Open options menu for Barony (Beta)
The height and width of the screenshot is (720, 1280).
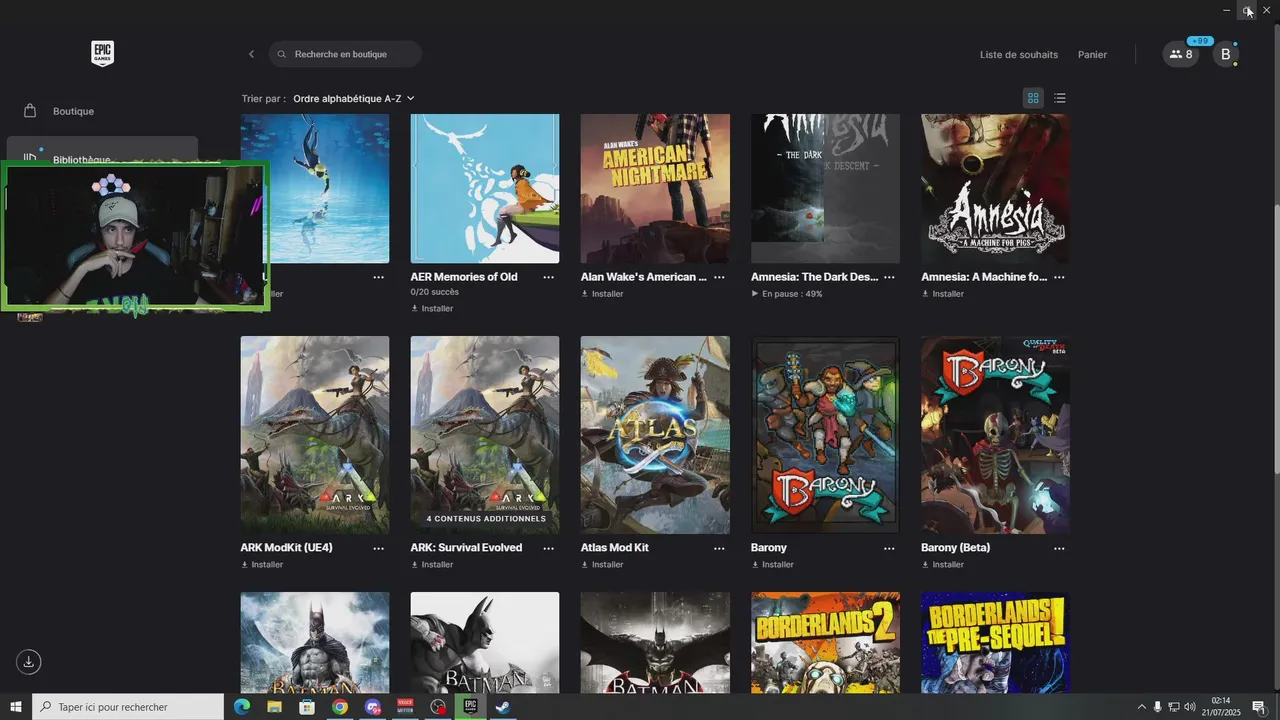point(1059,548)
